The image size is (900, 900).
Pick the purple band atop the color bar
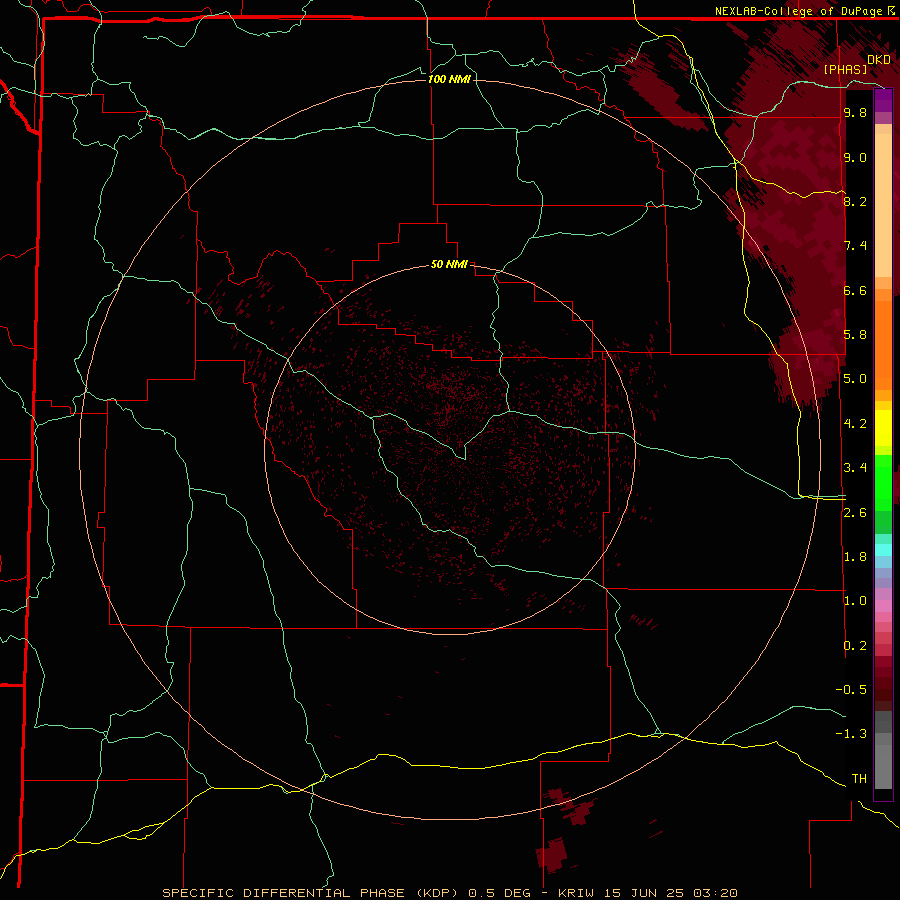[x=883, y=100]
